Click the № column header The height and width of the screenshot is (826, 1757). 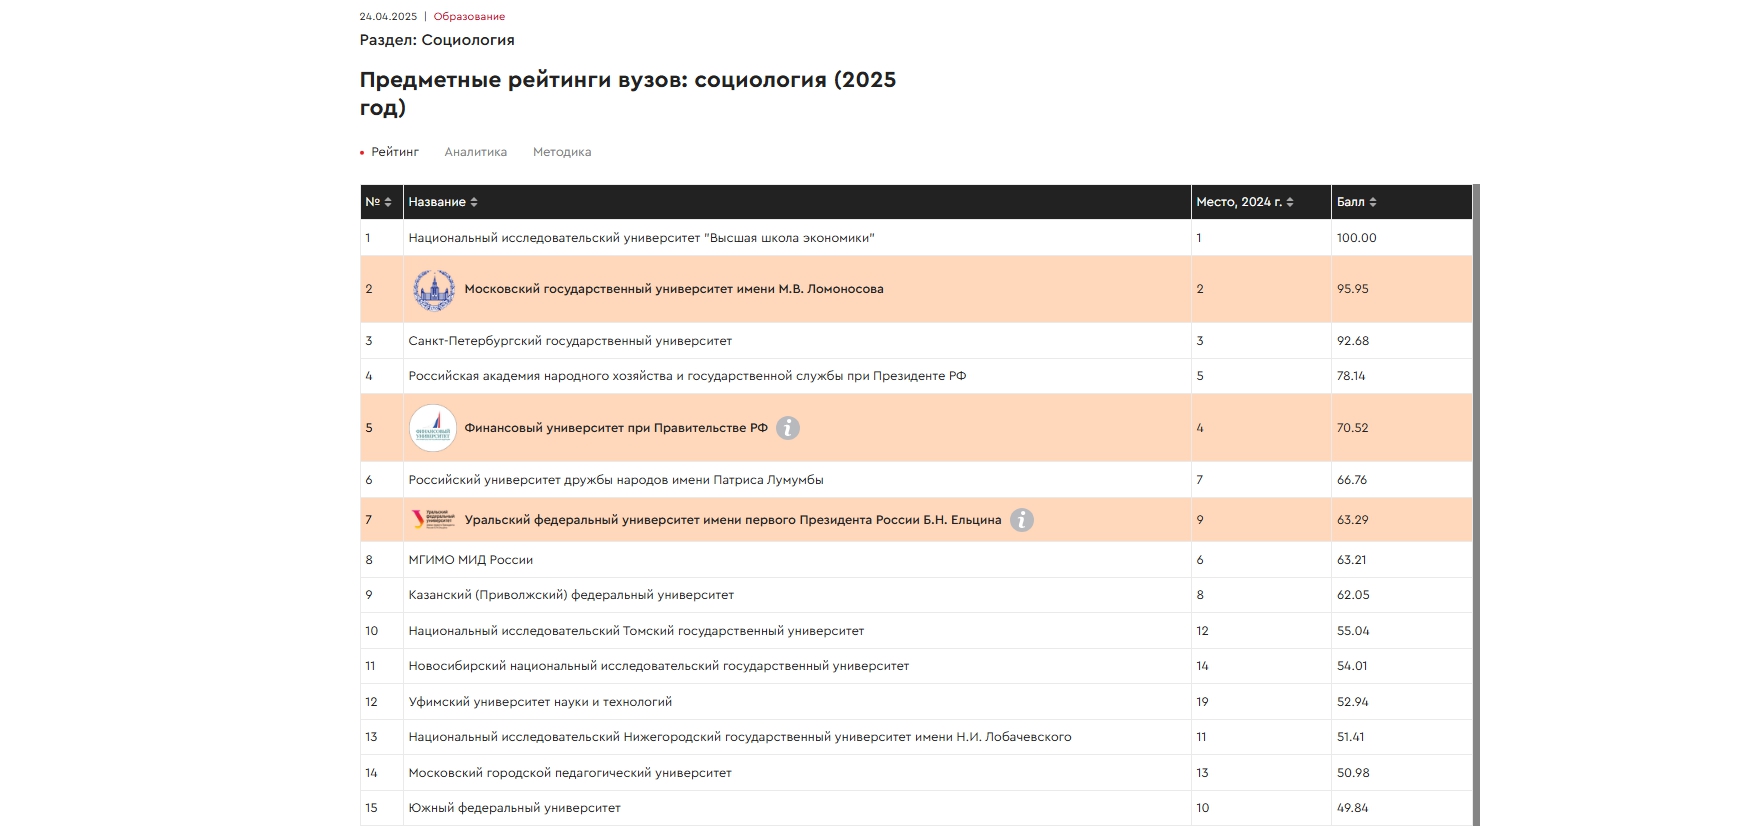point(382,202)
